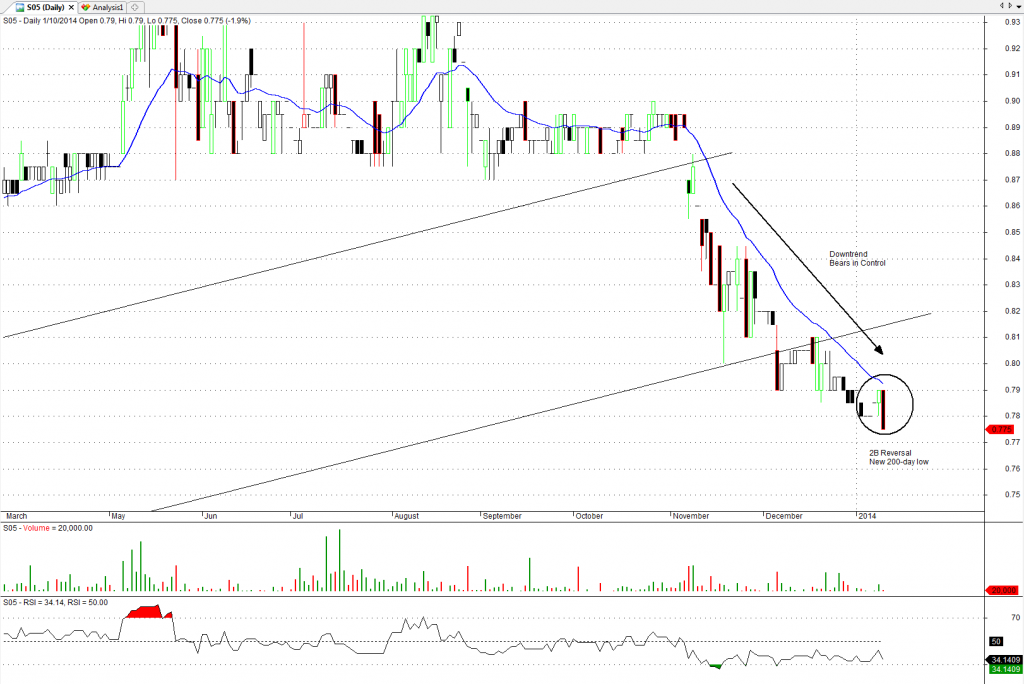This screenshot has height=684, width=1024.
Task: Close the S05 (Daily) tab
Action: coord(71,7)
